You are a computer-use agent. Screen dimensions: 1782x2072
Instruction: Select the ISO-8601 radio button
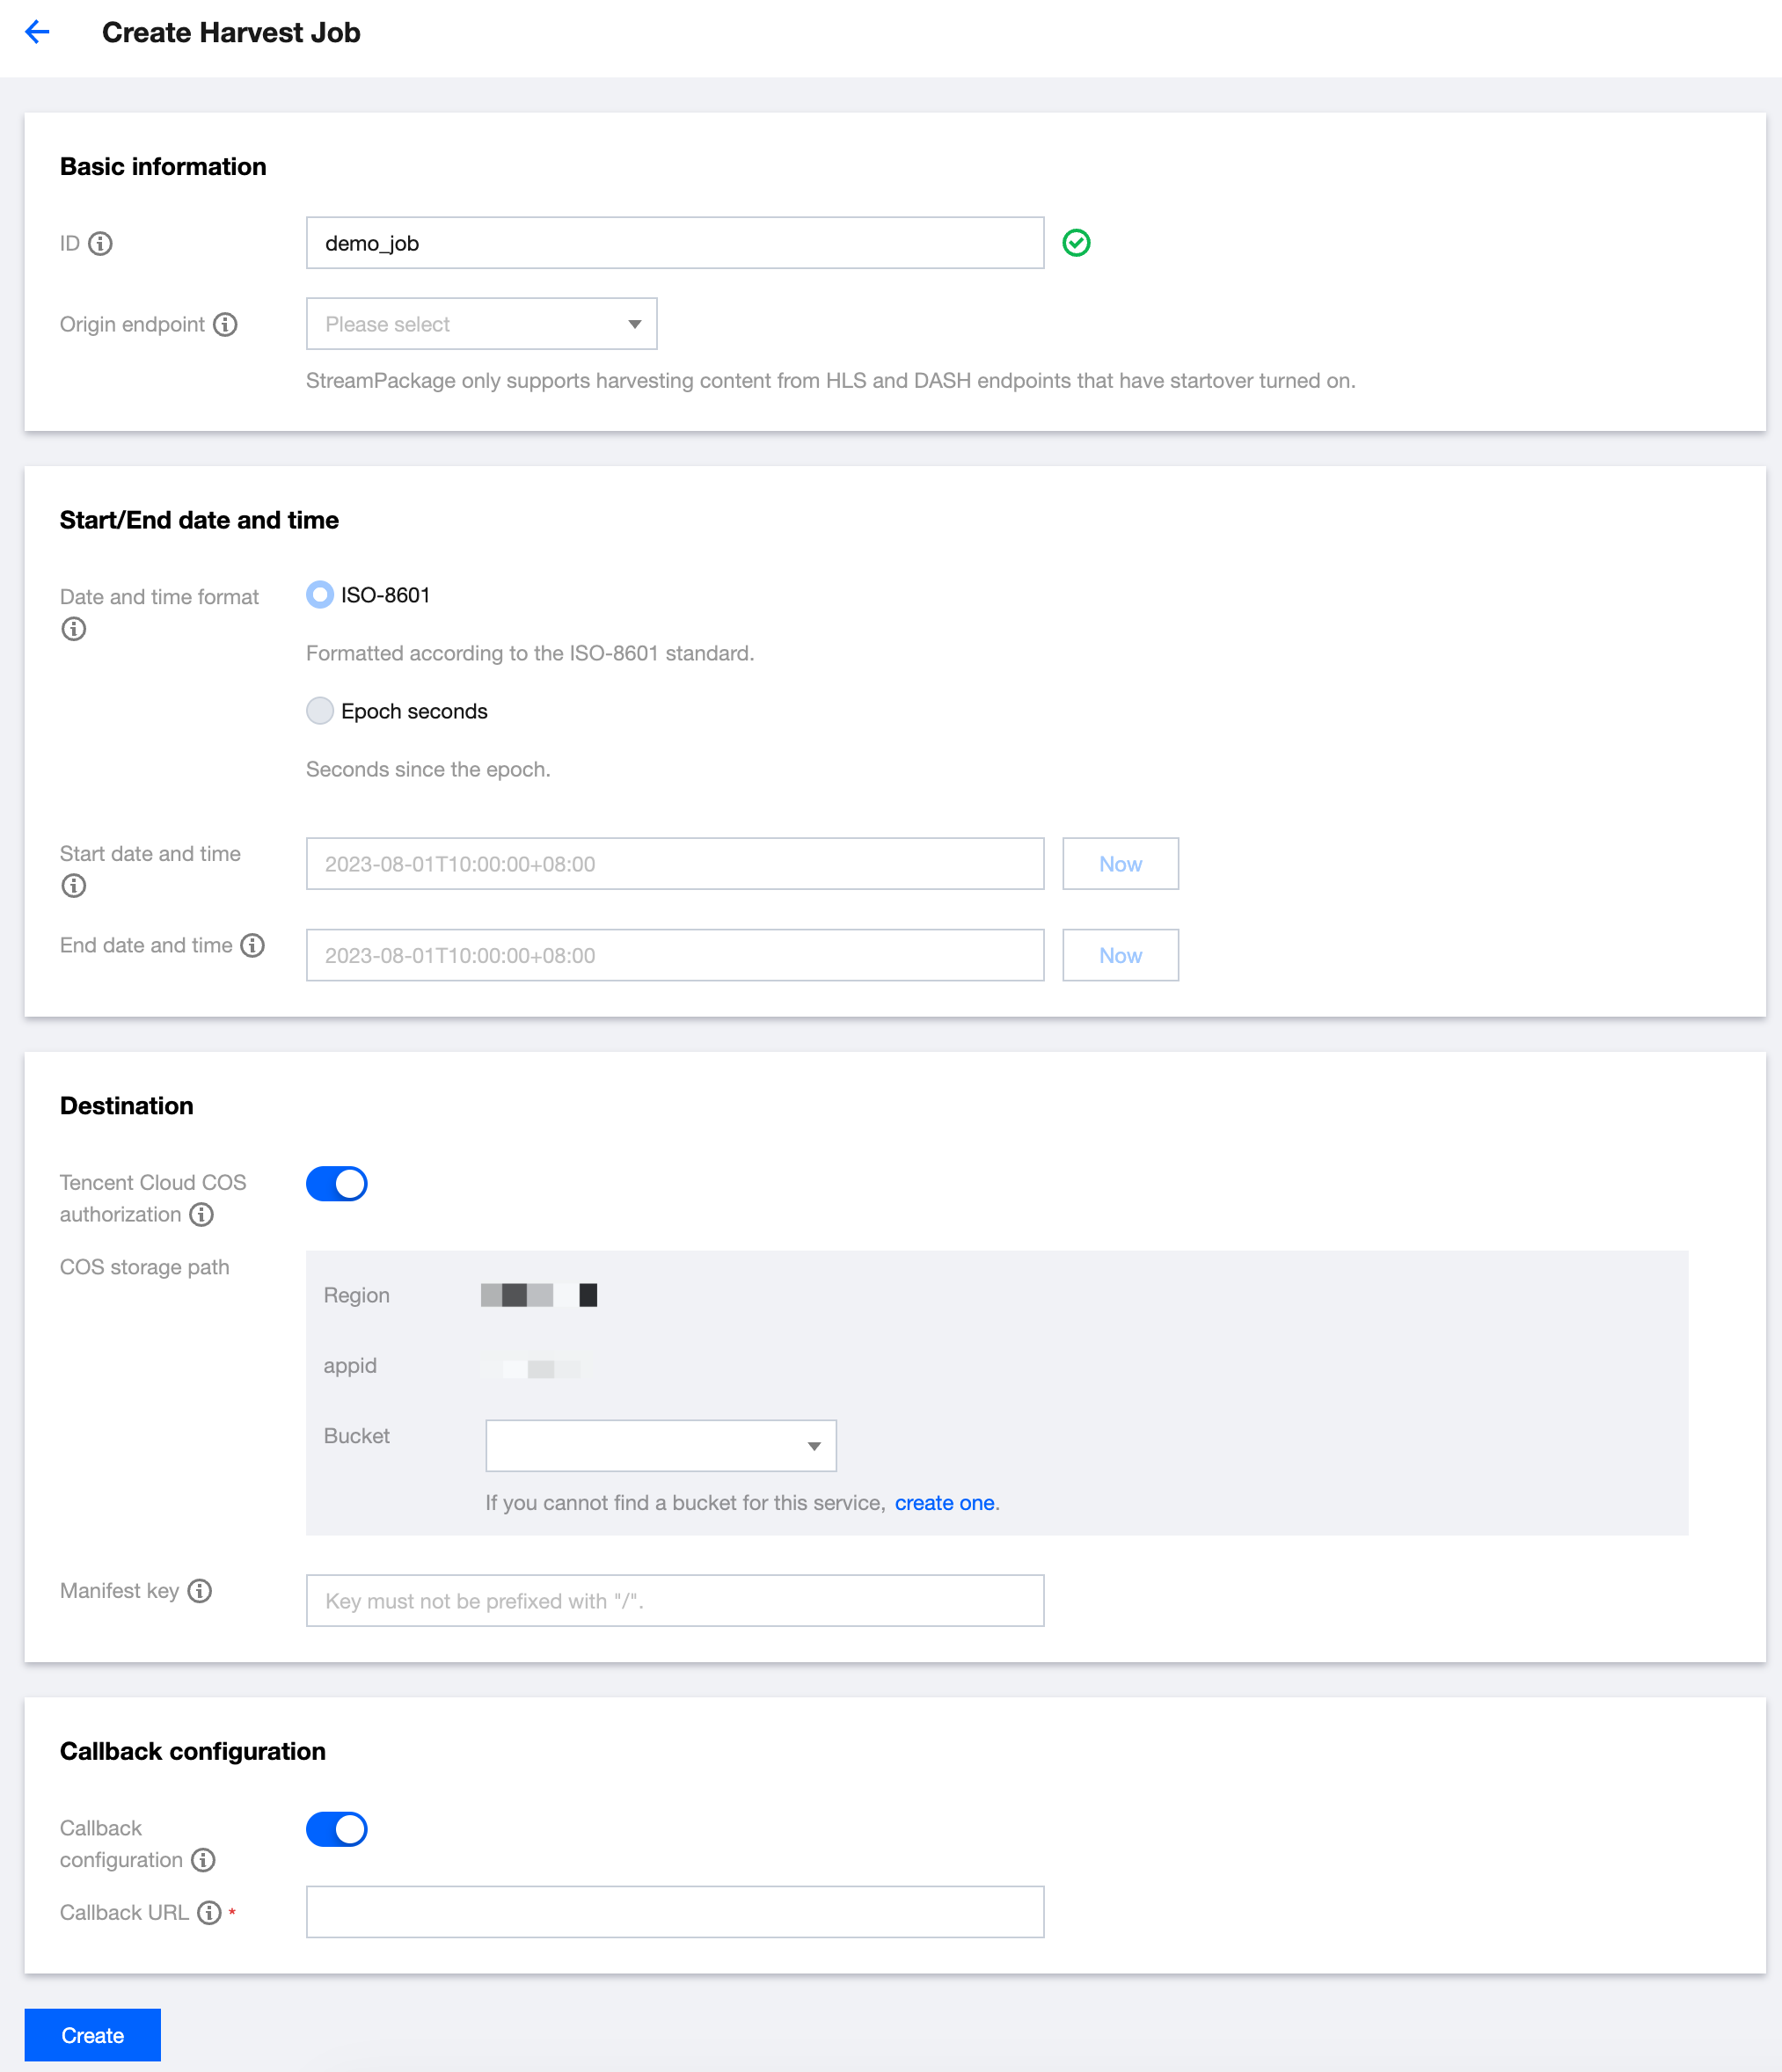(320, 595)
